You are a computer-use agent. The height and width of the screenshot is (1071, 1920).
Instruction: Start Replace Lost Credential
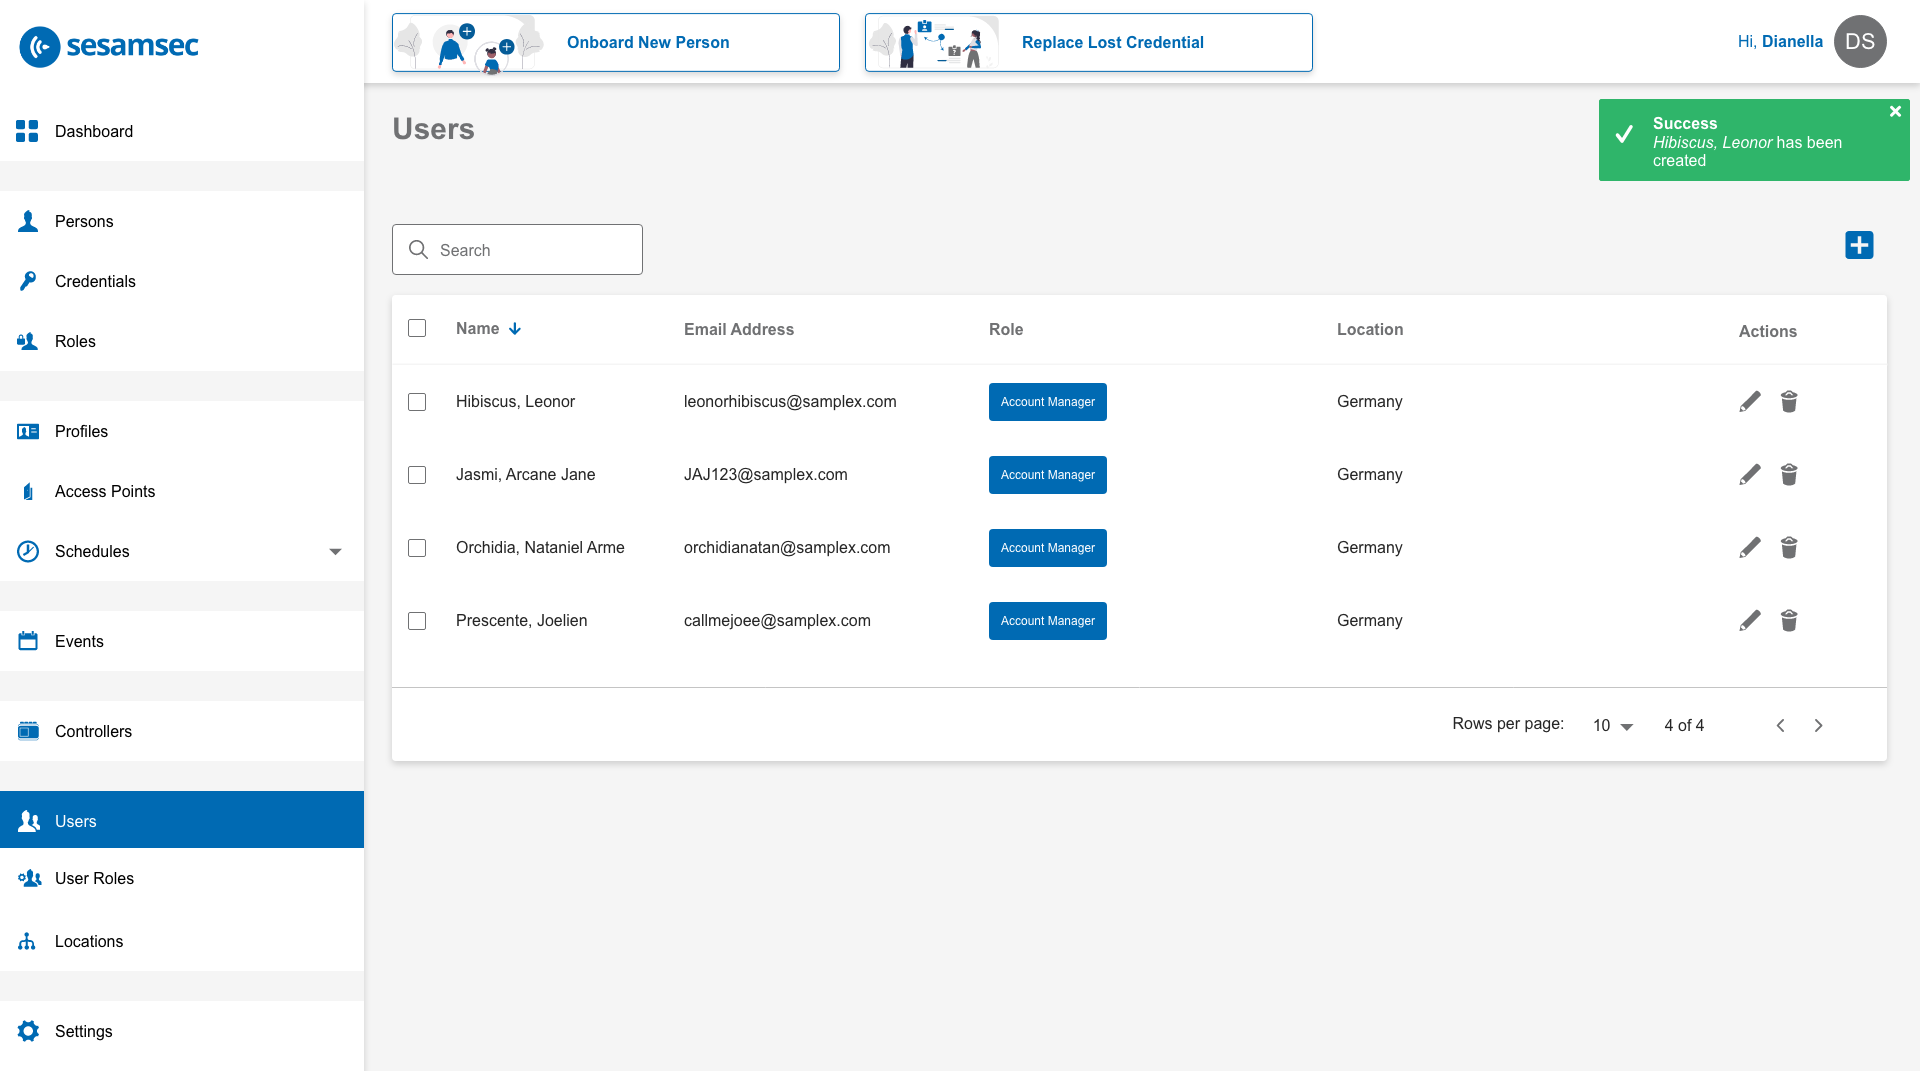click(1088, 43)
